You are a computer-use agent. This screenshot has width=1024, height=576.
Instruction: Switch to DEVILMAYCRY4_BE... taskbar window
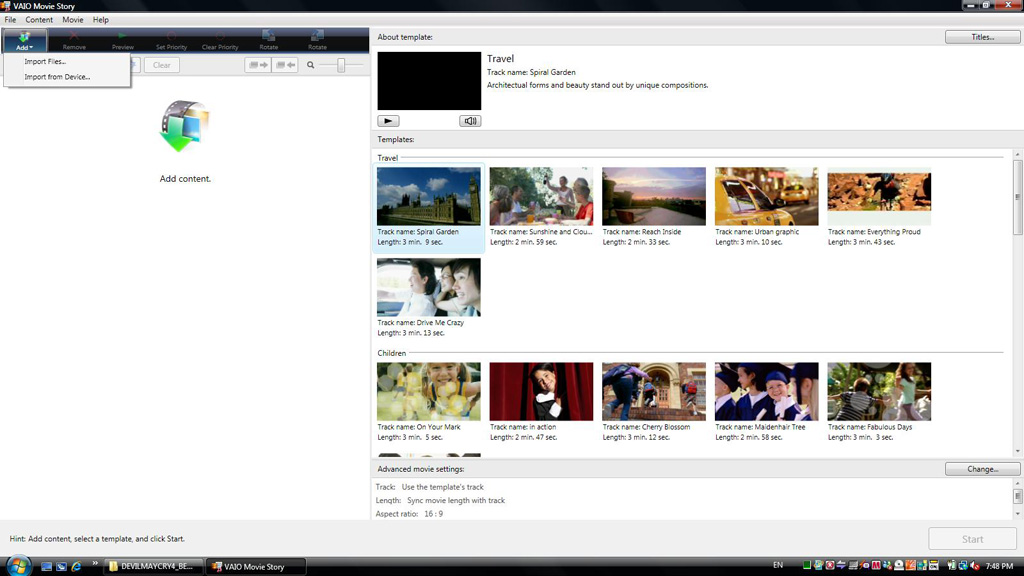[x=153, y=566]
